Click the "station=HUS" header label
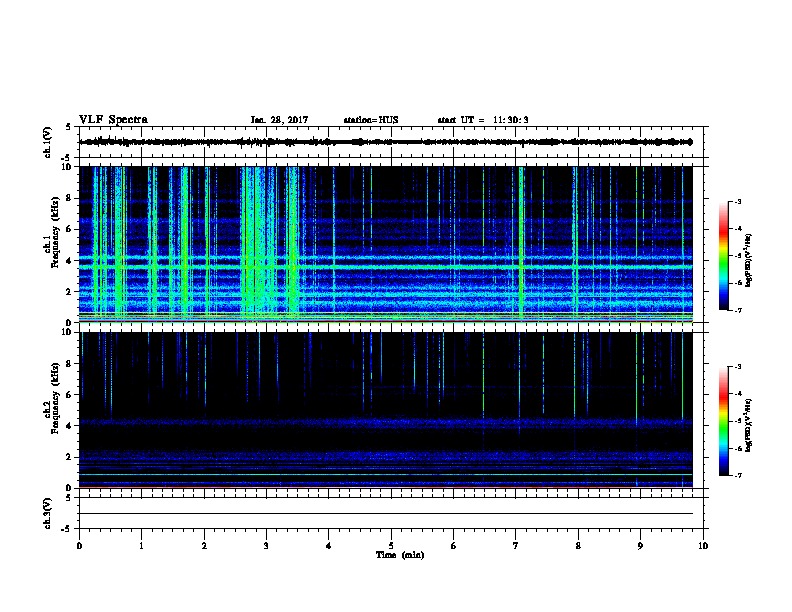Screen dimensions: 792x612 [x=371, y=120]
